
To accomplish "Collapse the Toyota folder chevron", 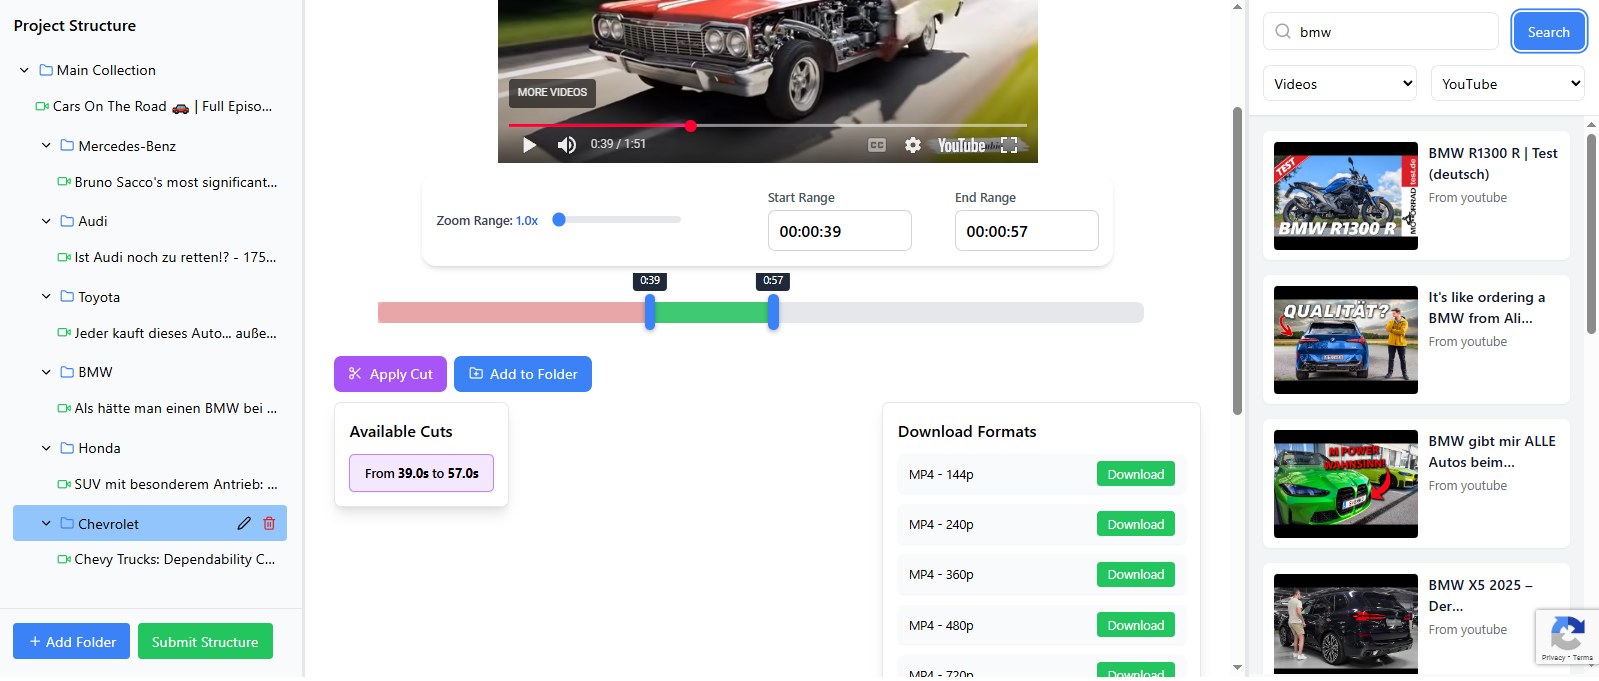I will pyautogui.click(x=46, y=297).
